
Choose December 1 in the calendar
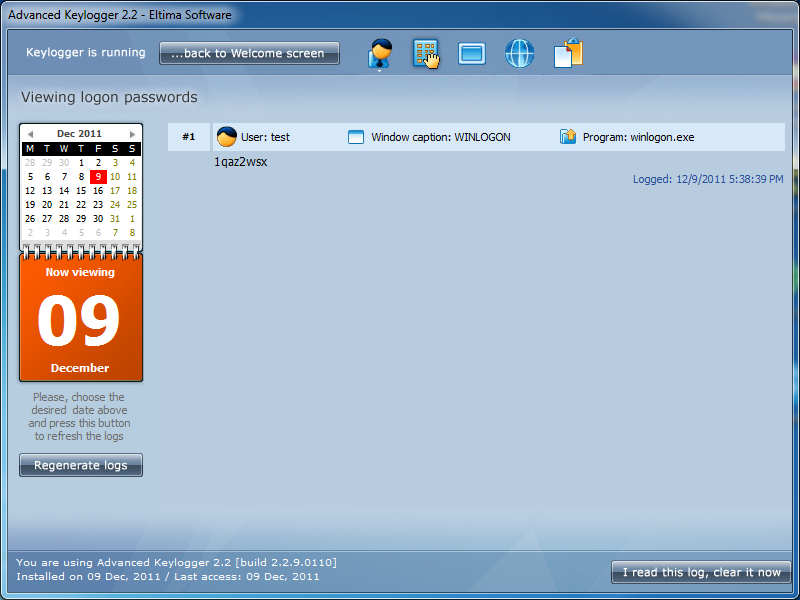coord(81,163)
